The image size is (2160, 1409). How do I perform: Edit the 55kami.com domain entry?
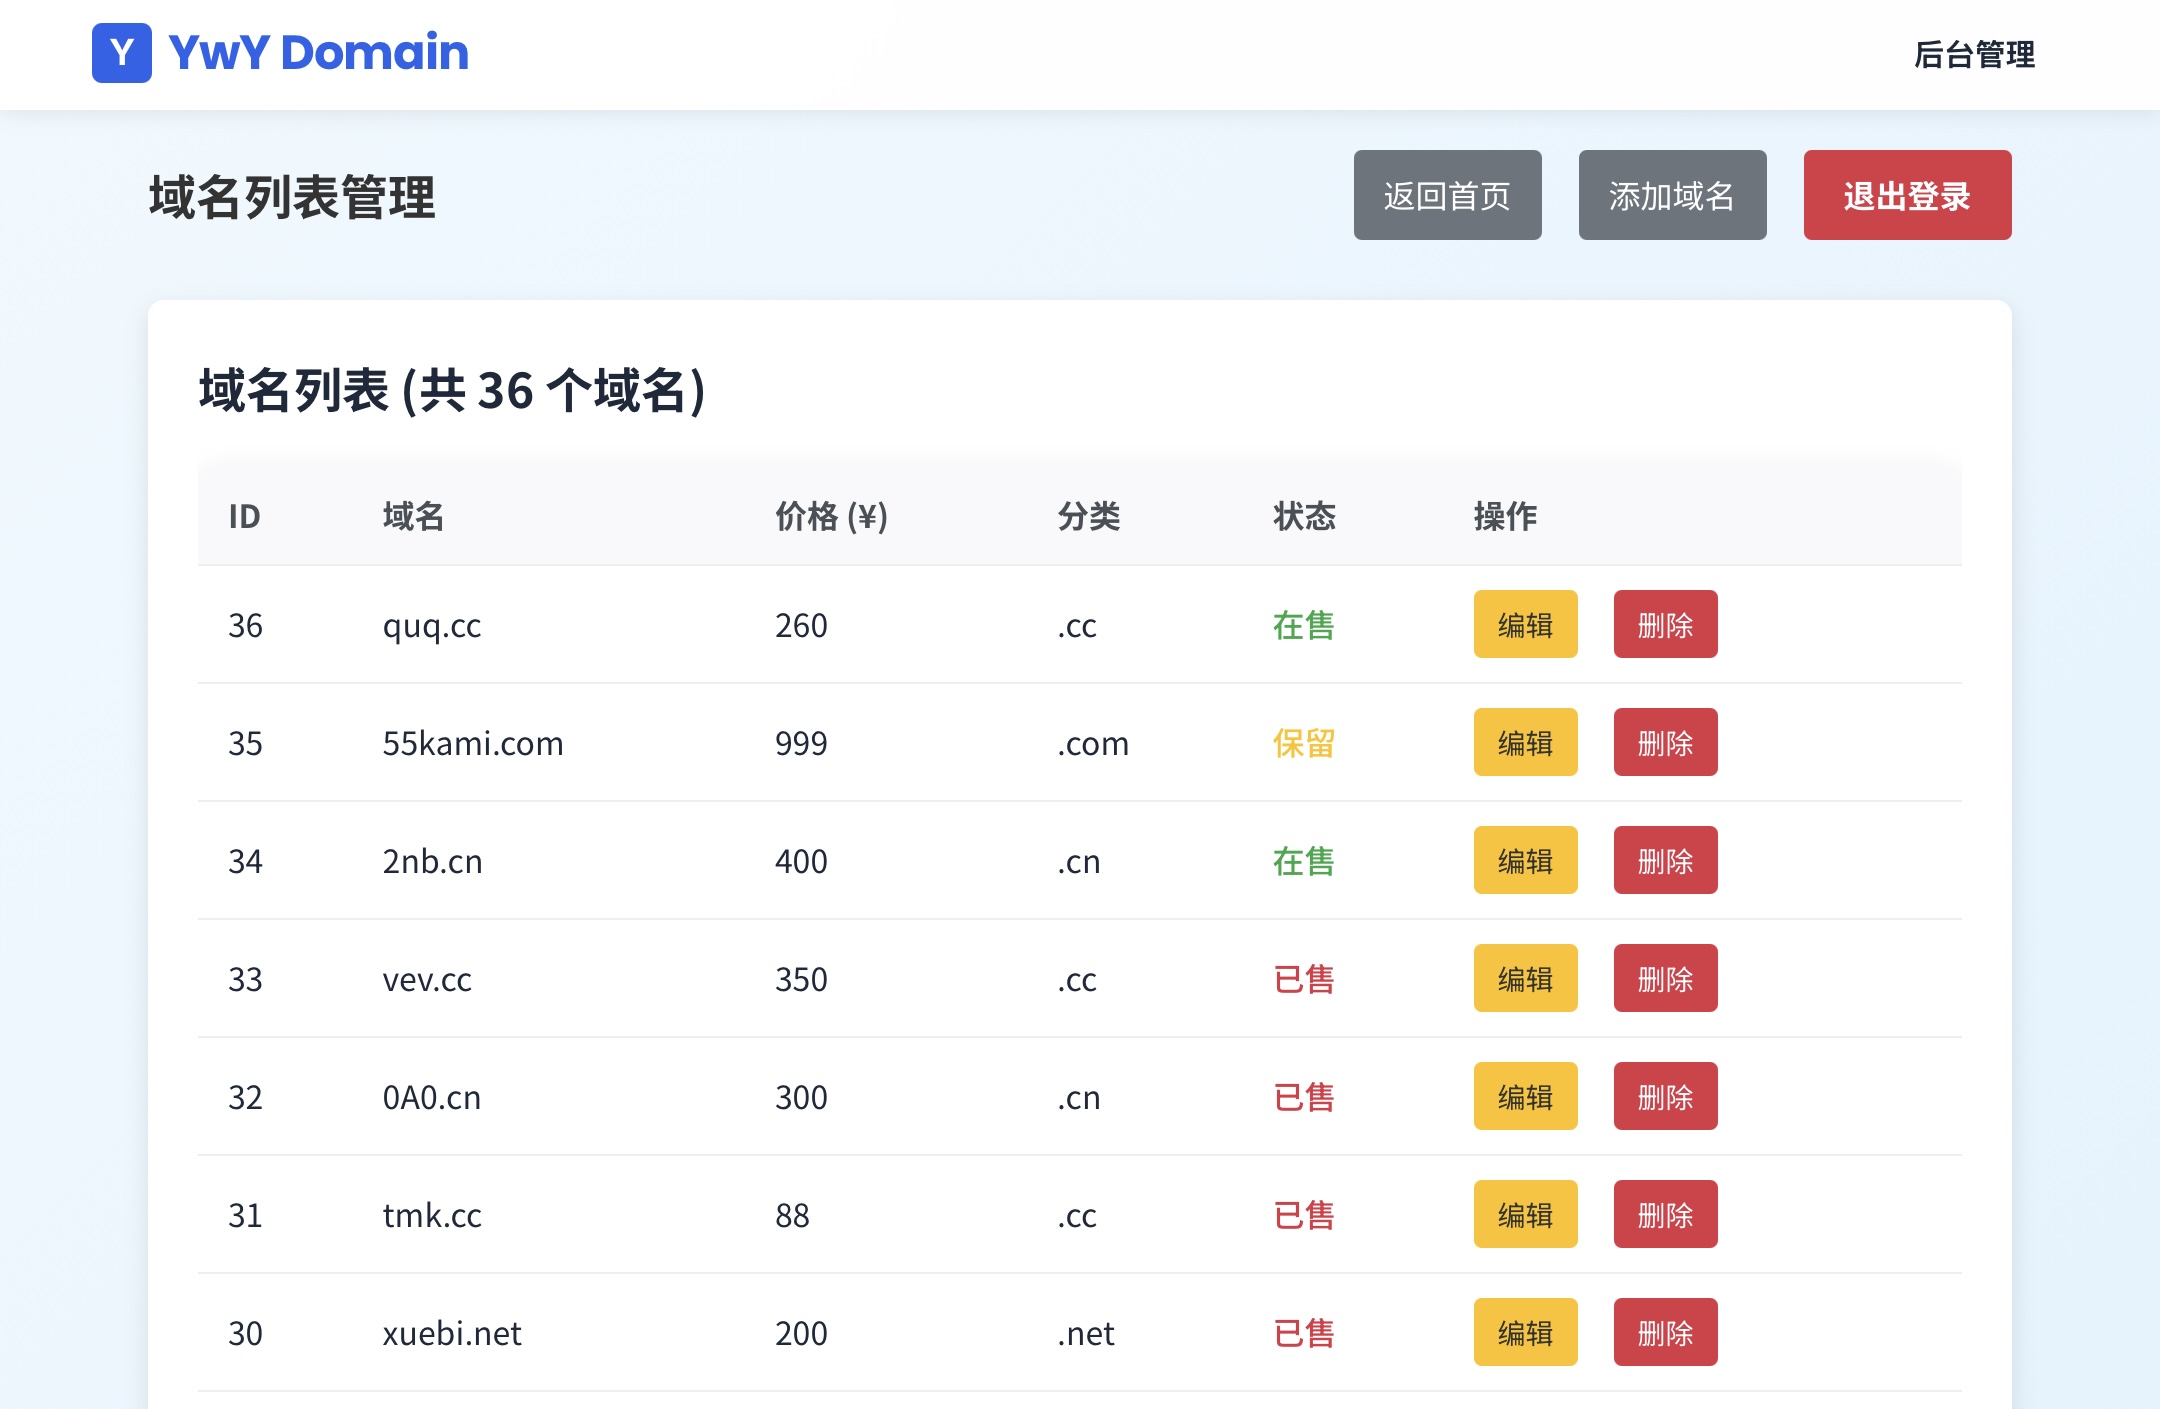pyautogui.click(x=1525, y=743)
